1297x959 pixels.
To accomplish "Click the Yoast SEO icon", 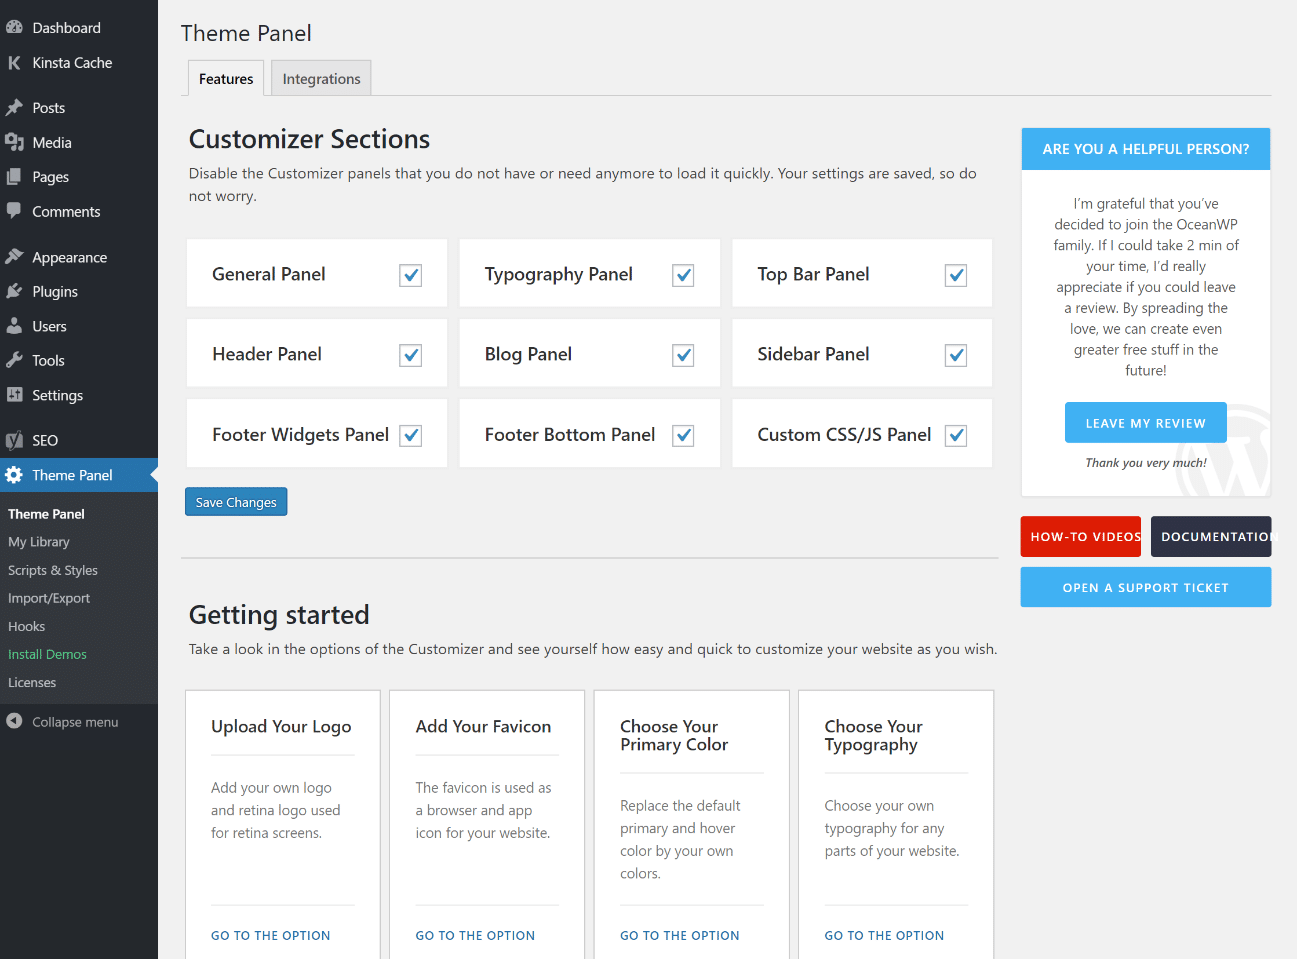I will click(14, 440).
